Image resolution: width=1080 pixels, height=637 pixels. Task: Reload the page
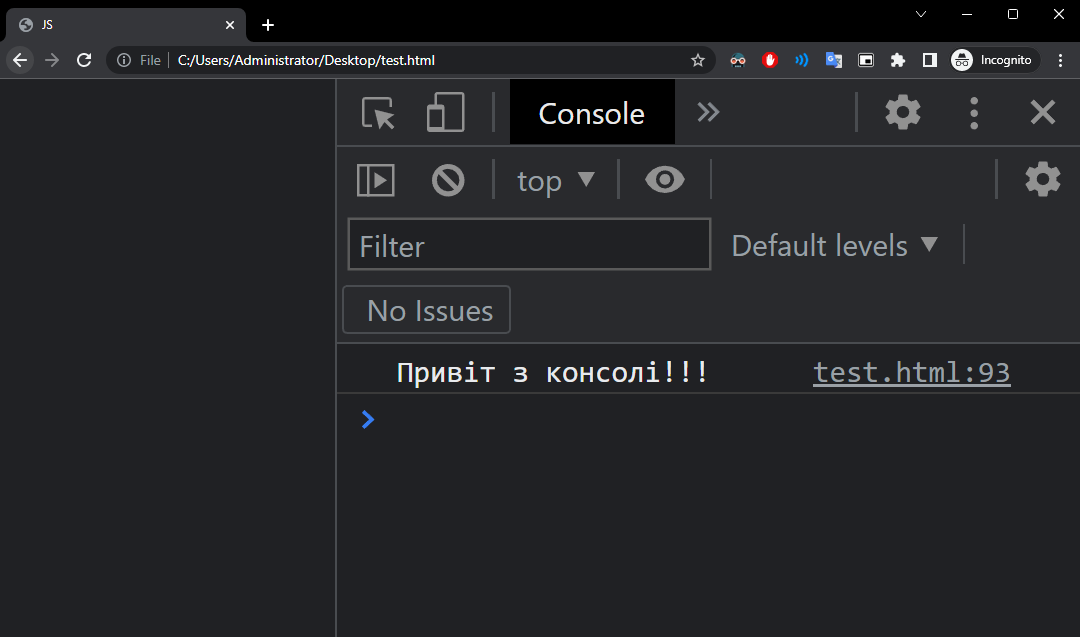click(x=84, y=61)
